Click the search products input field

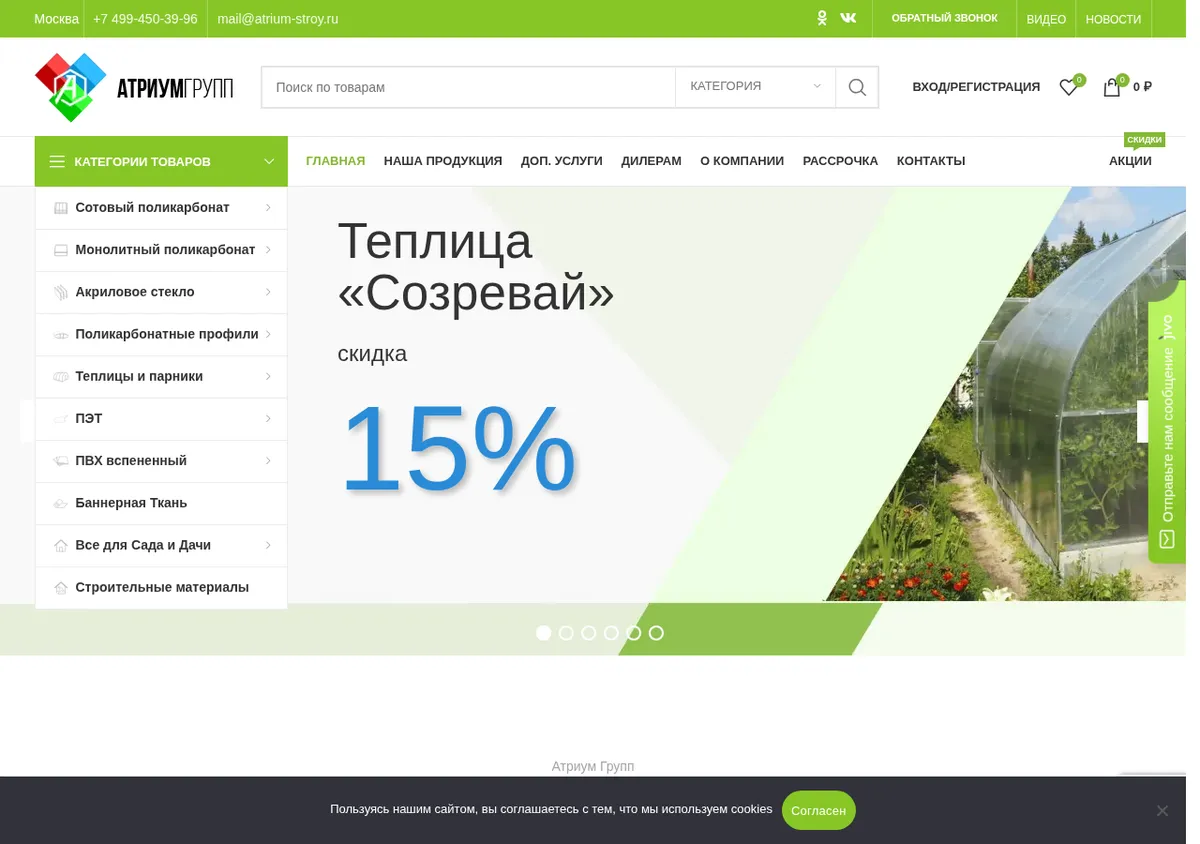pyautogui.click(x=468, y=87)
